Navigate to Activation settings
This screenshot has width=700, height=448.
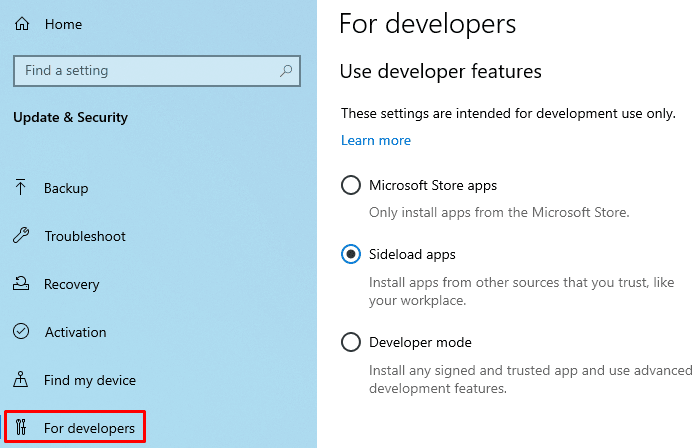pyautogui.click(x=75, y=332)
